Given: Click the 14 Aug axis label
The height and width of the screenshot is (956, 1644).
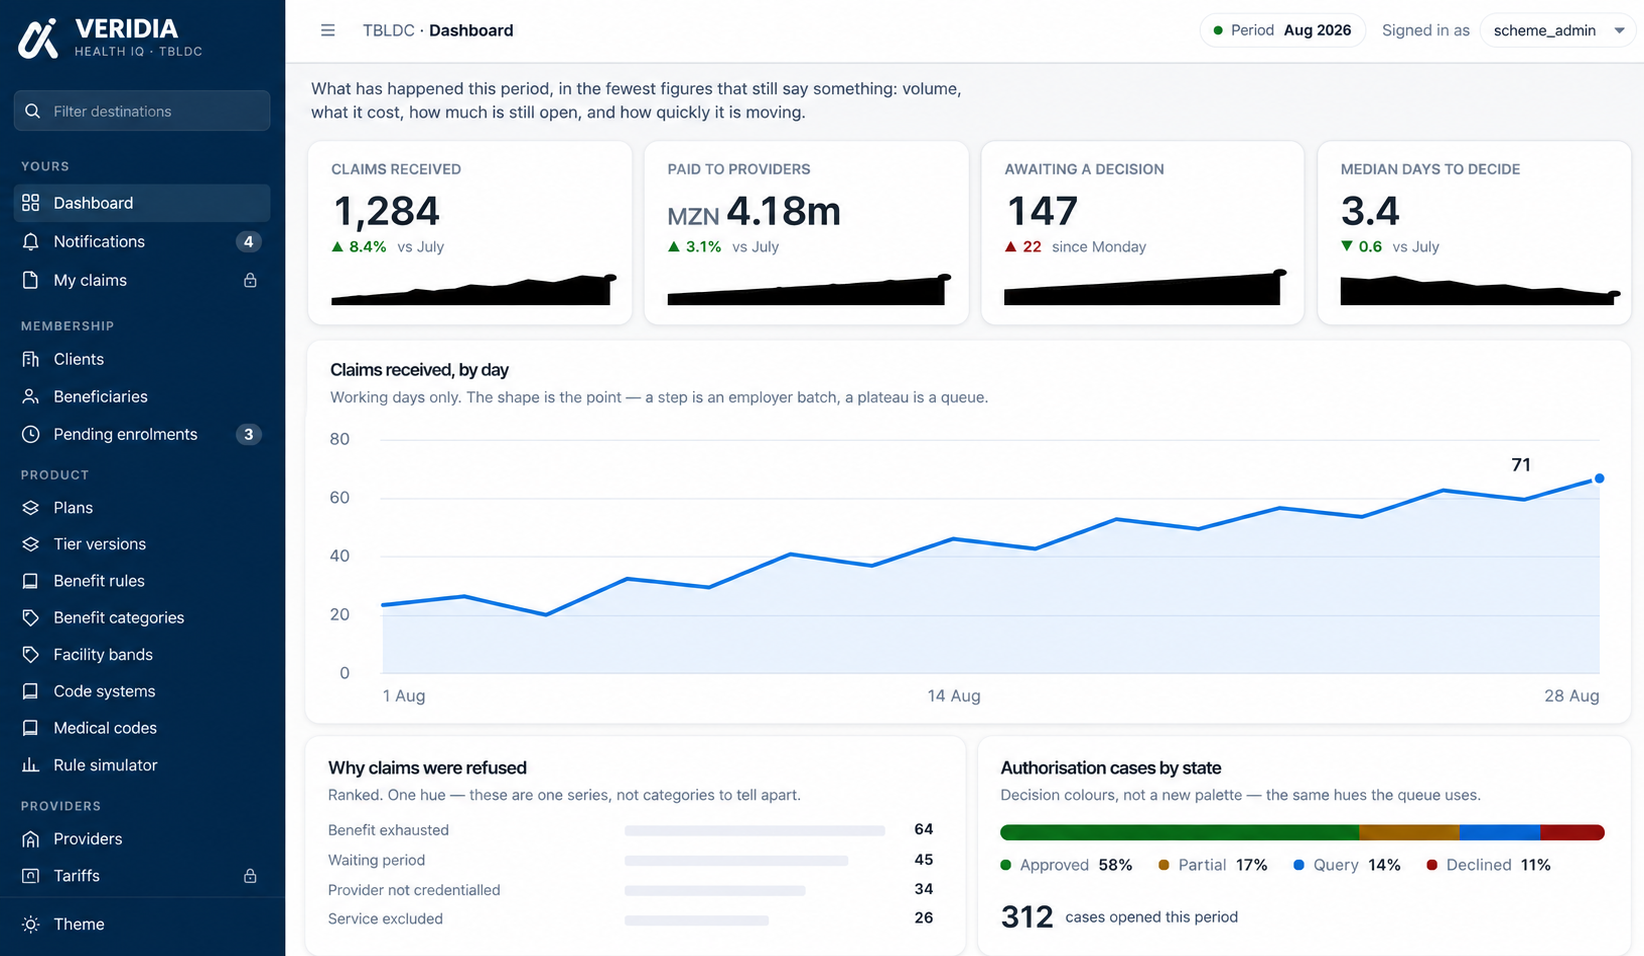Looking at the screenshot, I should 954,696.
